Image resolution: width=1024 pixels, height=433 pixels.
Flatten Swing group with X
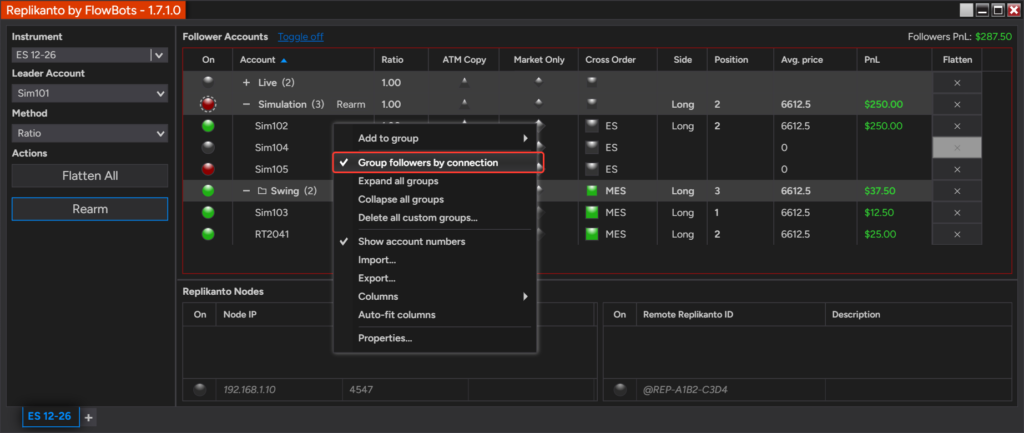957,191
